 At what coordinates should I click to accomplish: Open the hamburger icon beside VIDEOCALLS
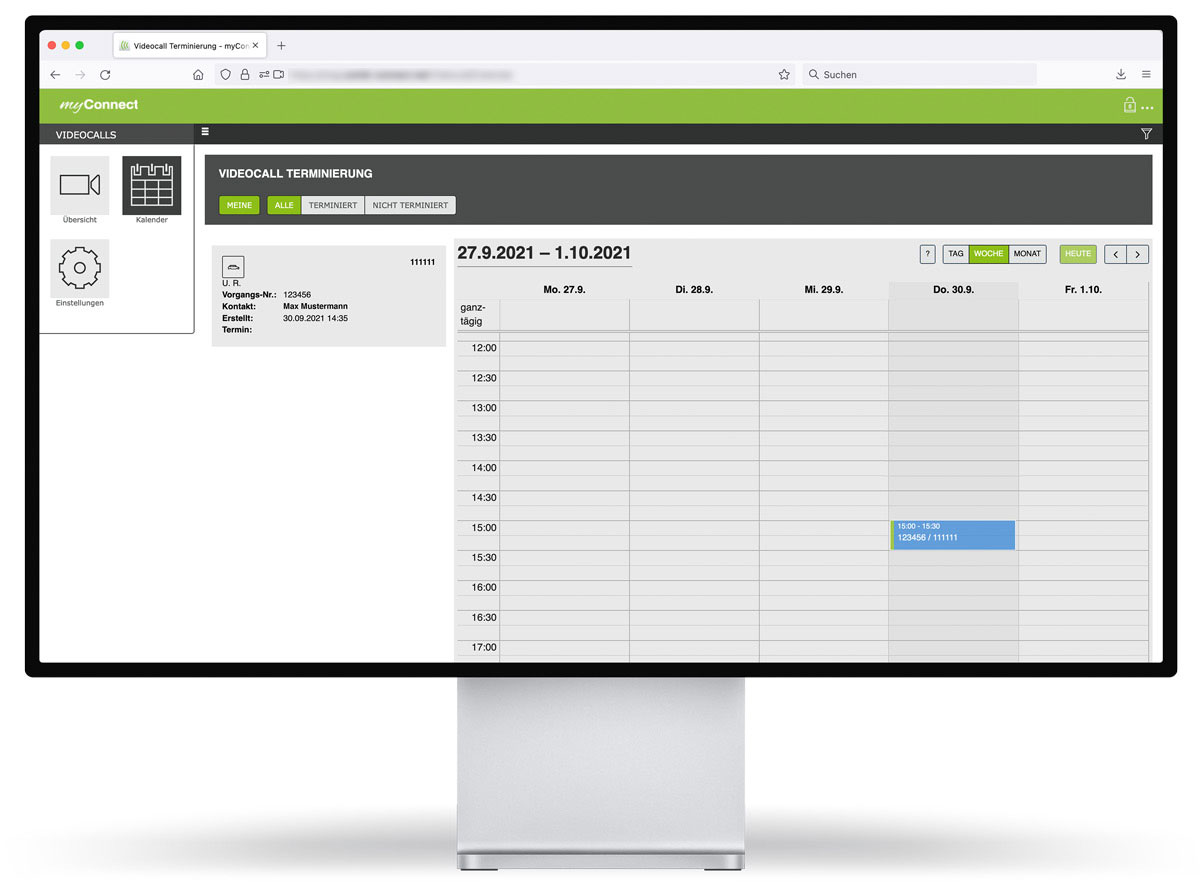pos(204,131)
